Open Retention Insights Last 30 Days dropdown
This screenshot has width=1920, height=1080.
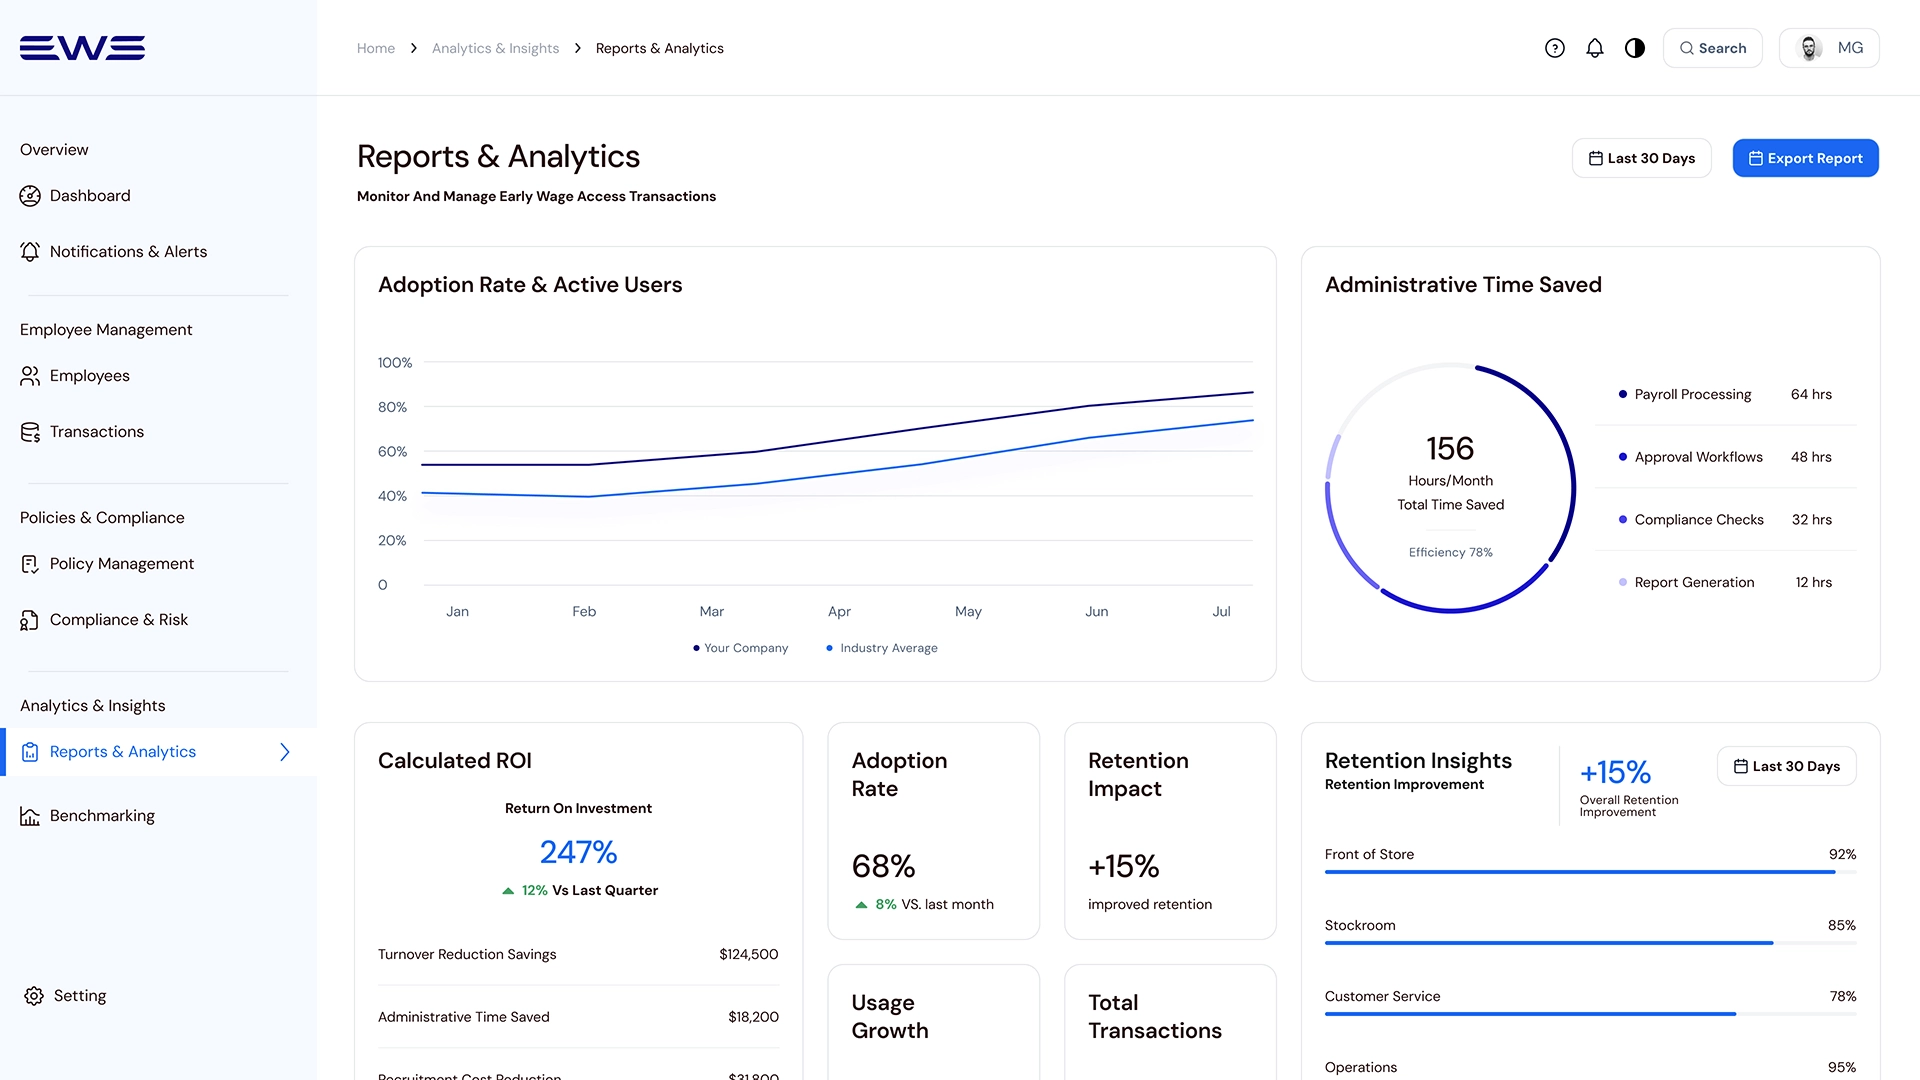coord(1786,766)
